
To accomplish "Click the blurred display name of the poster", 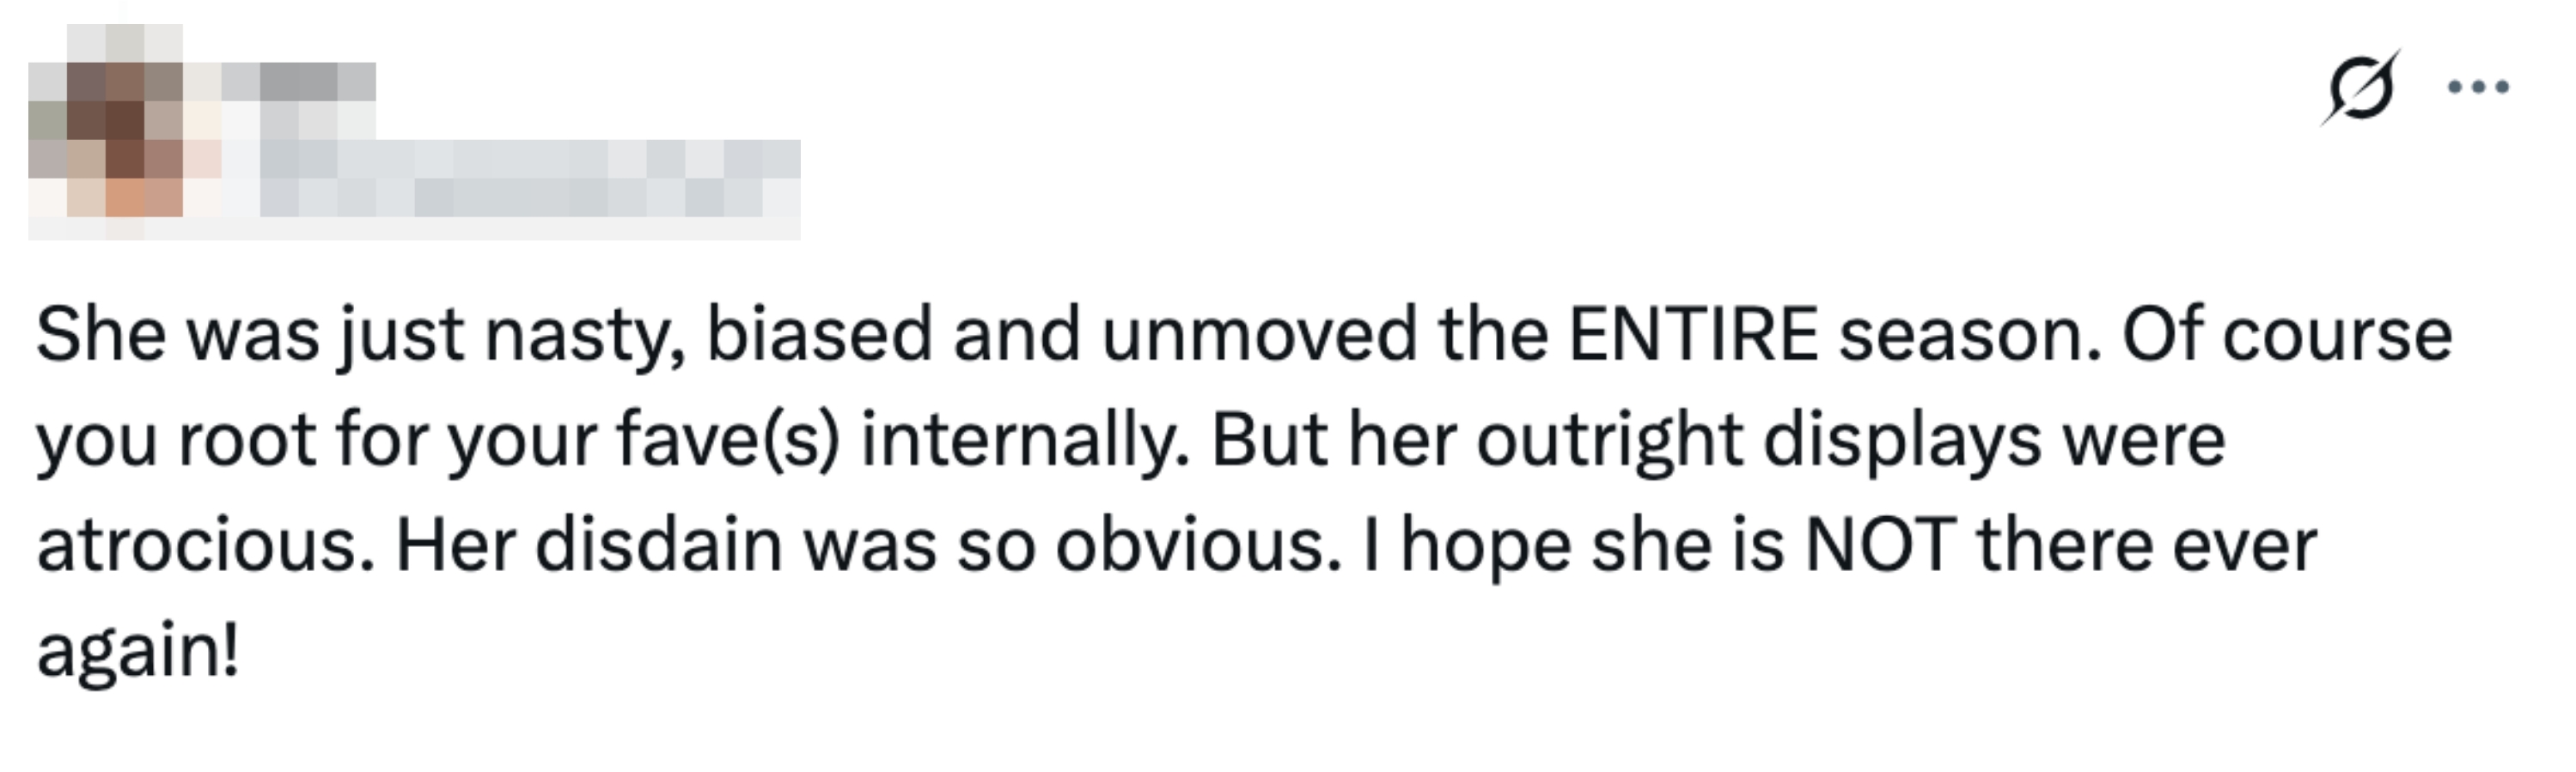I will pyautogui.click(x=320, y=80).
